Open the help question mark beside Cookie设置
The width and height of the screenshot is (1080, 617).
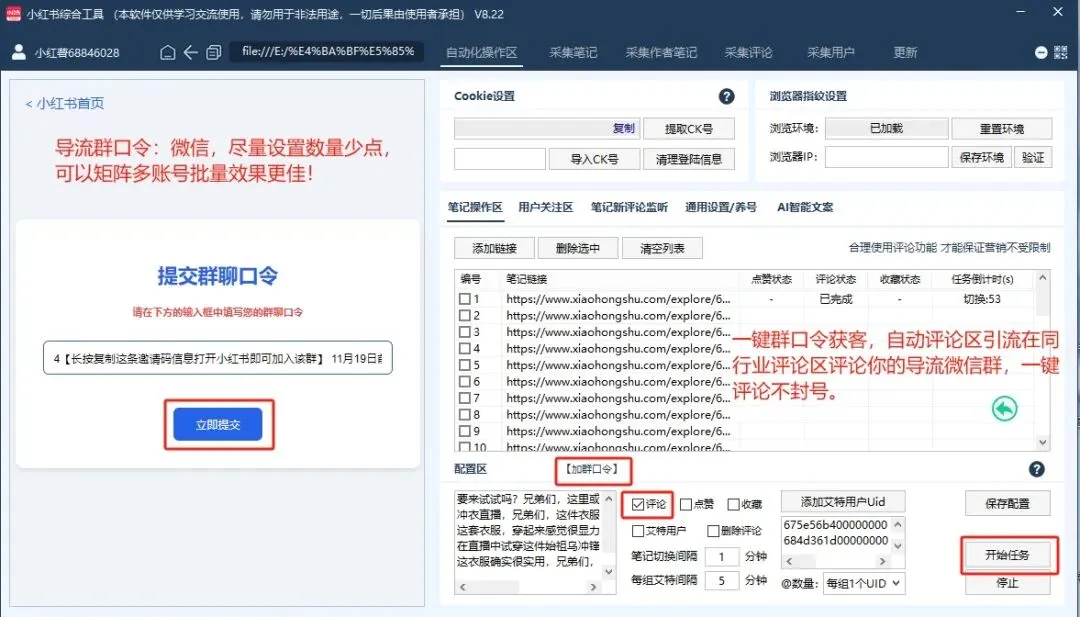tap(727, 96)
